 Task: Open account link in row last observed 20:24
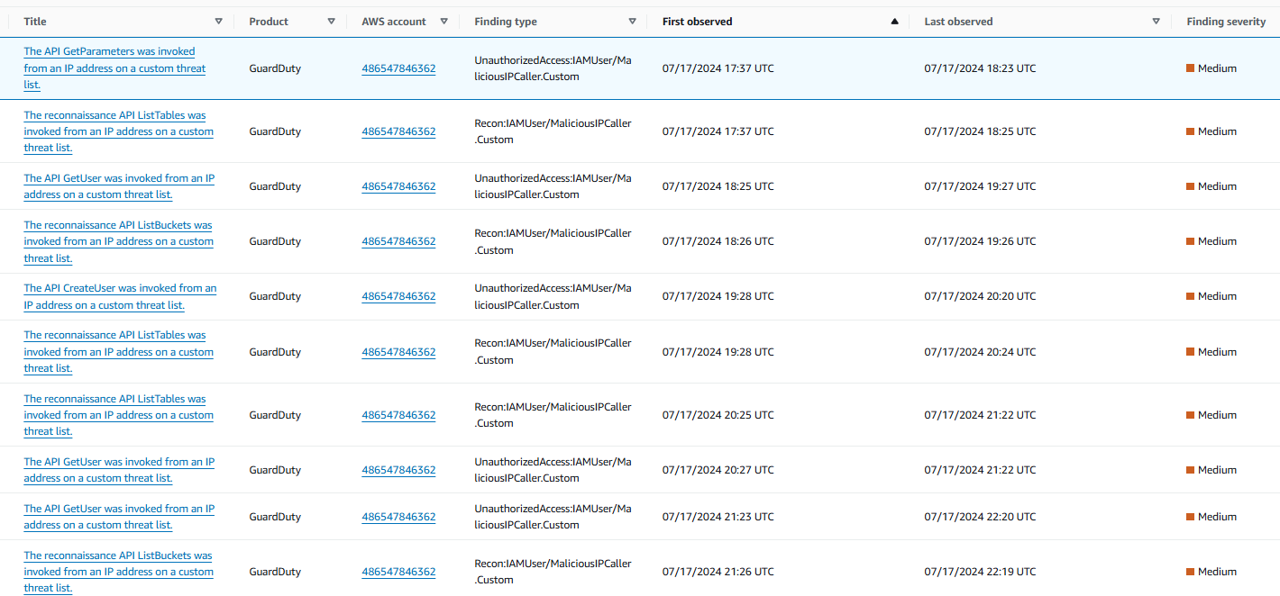(398, 352)
